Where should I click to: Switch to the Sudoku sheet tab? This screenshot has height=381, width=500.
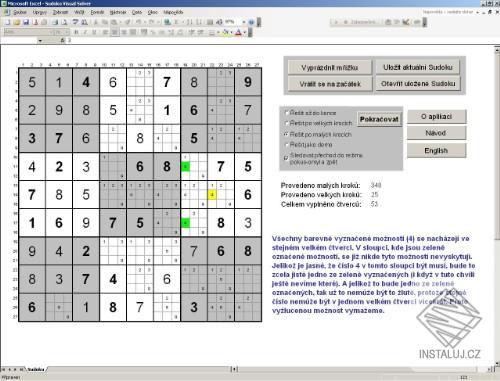pos(36,369)
